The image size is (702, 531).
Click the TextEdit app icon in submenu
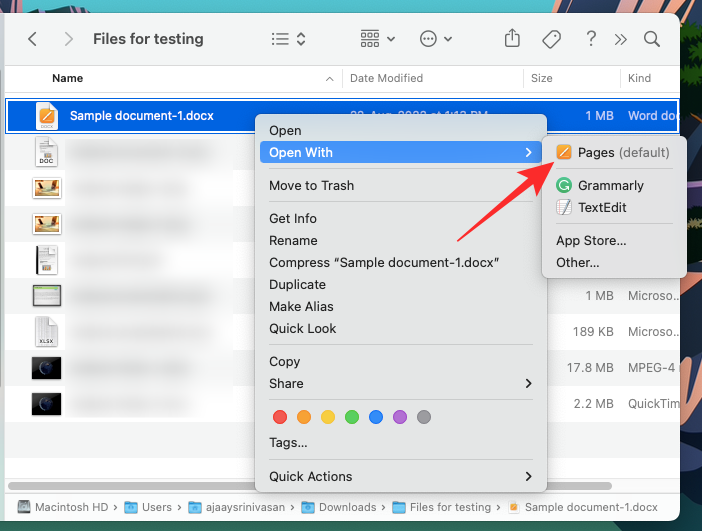564,208
